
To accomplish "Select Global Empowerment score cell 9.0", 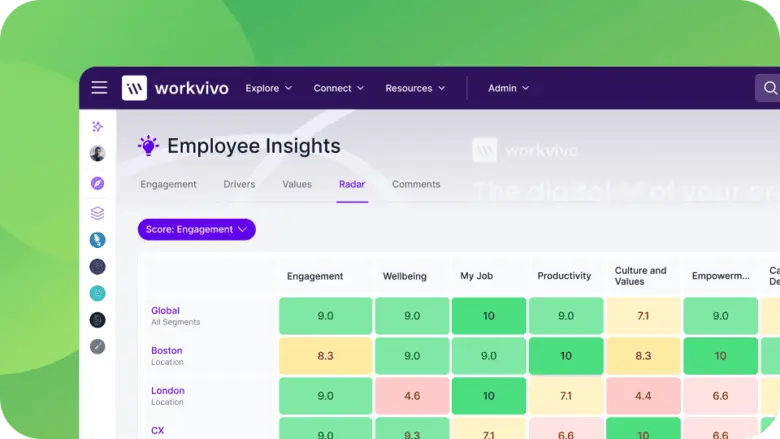I will [720, 316].
